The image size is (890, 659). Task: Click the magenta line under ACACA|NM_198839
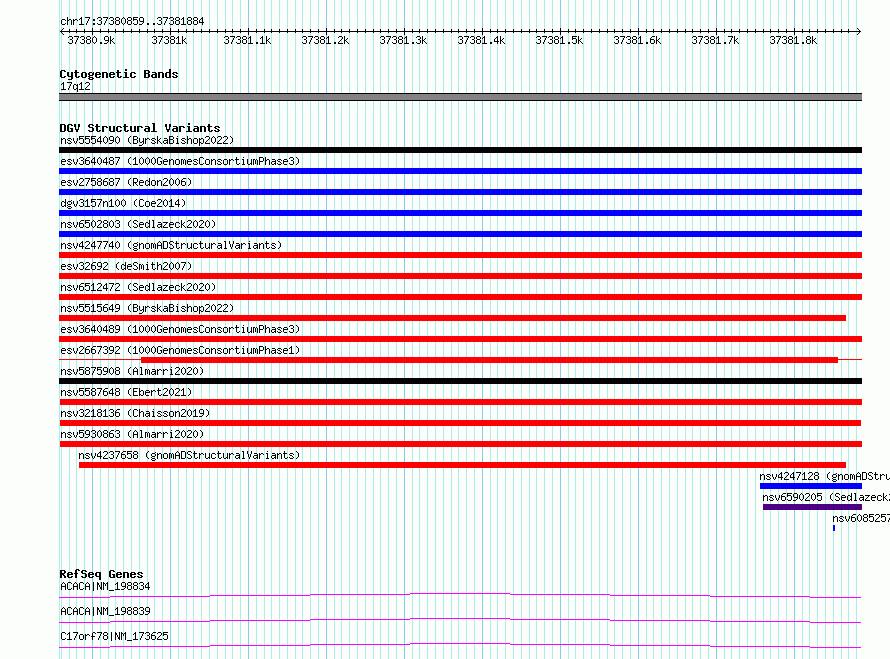[460, 620]
